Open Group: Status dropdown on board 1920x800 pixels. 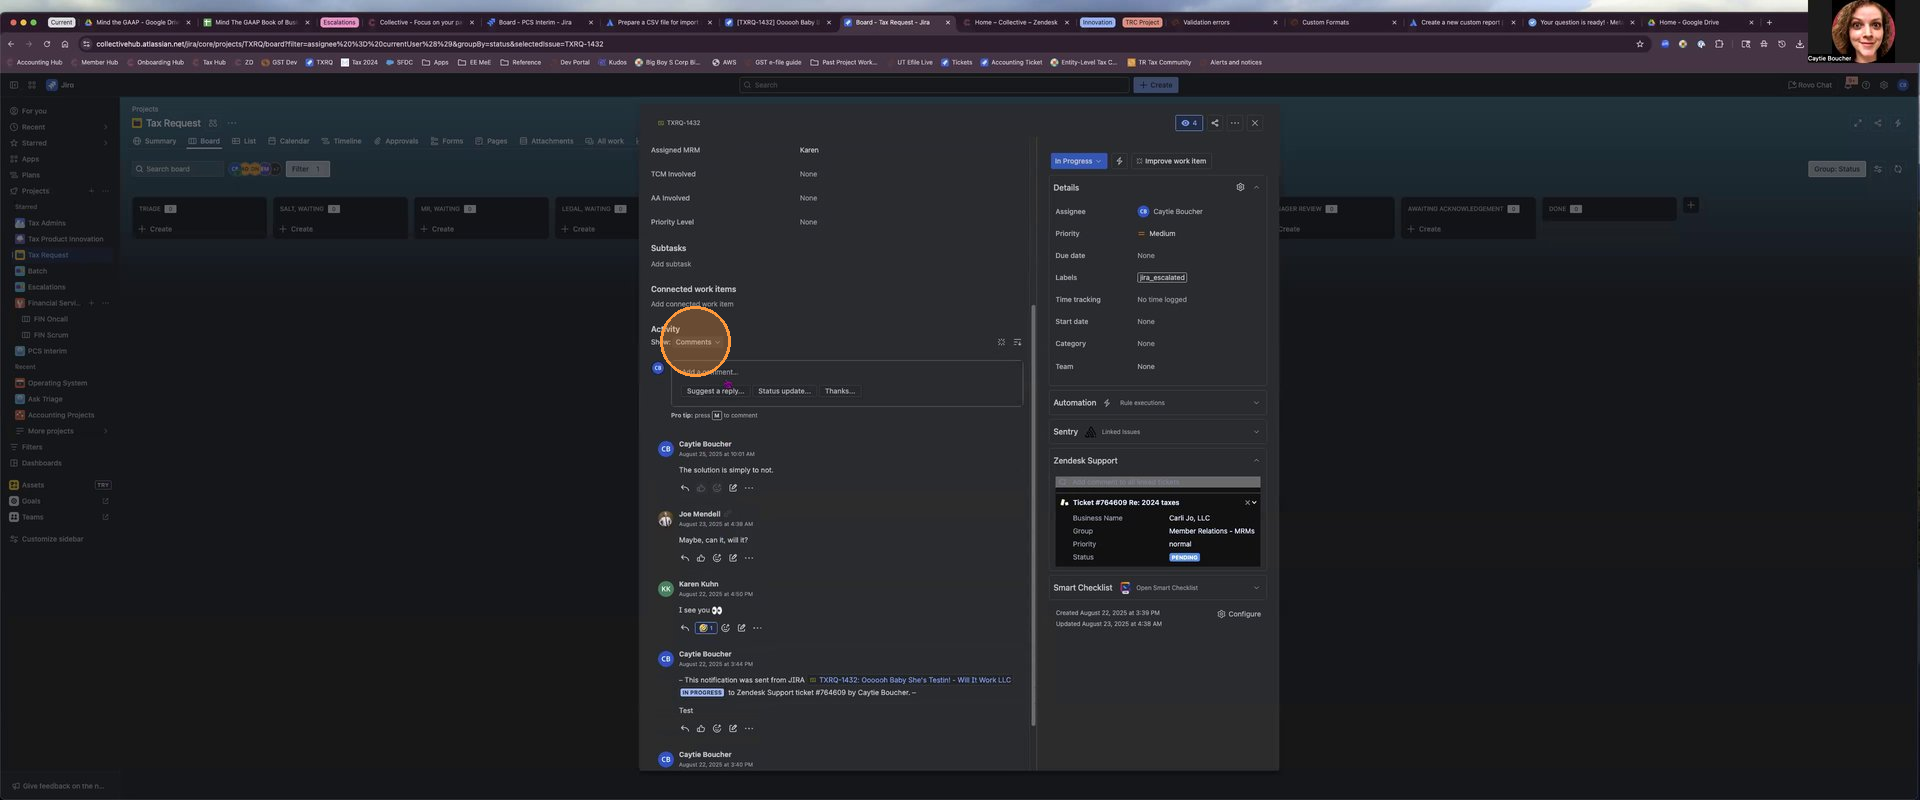(x=1836, y=169)
